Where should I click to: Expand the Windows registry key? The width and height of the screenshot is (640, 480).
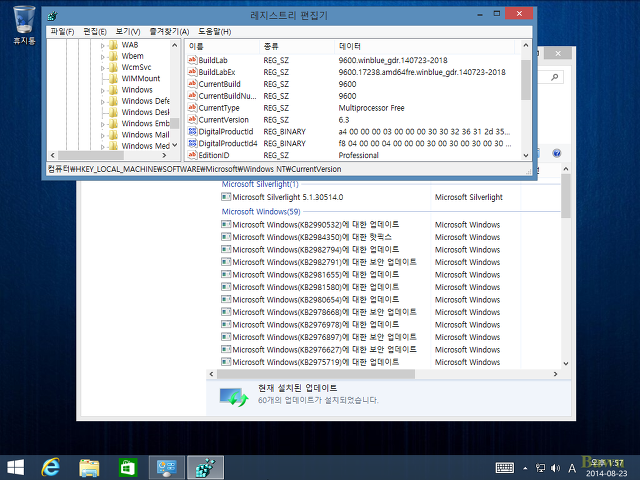(102, 91)
